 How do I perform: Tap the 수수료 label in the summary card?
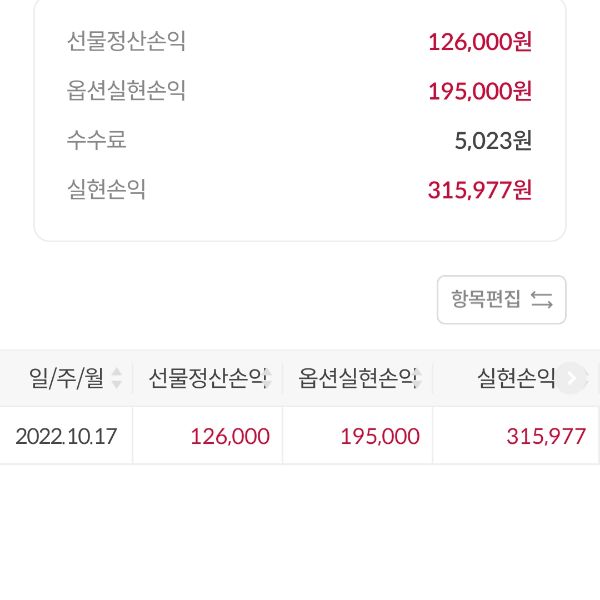click(x=96, y=140)
